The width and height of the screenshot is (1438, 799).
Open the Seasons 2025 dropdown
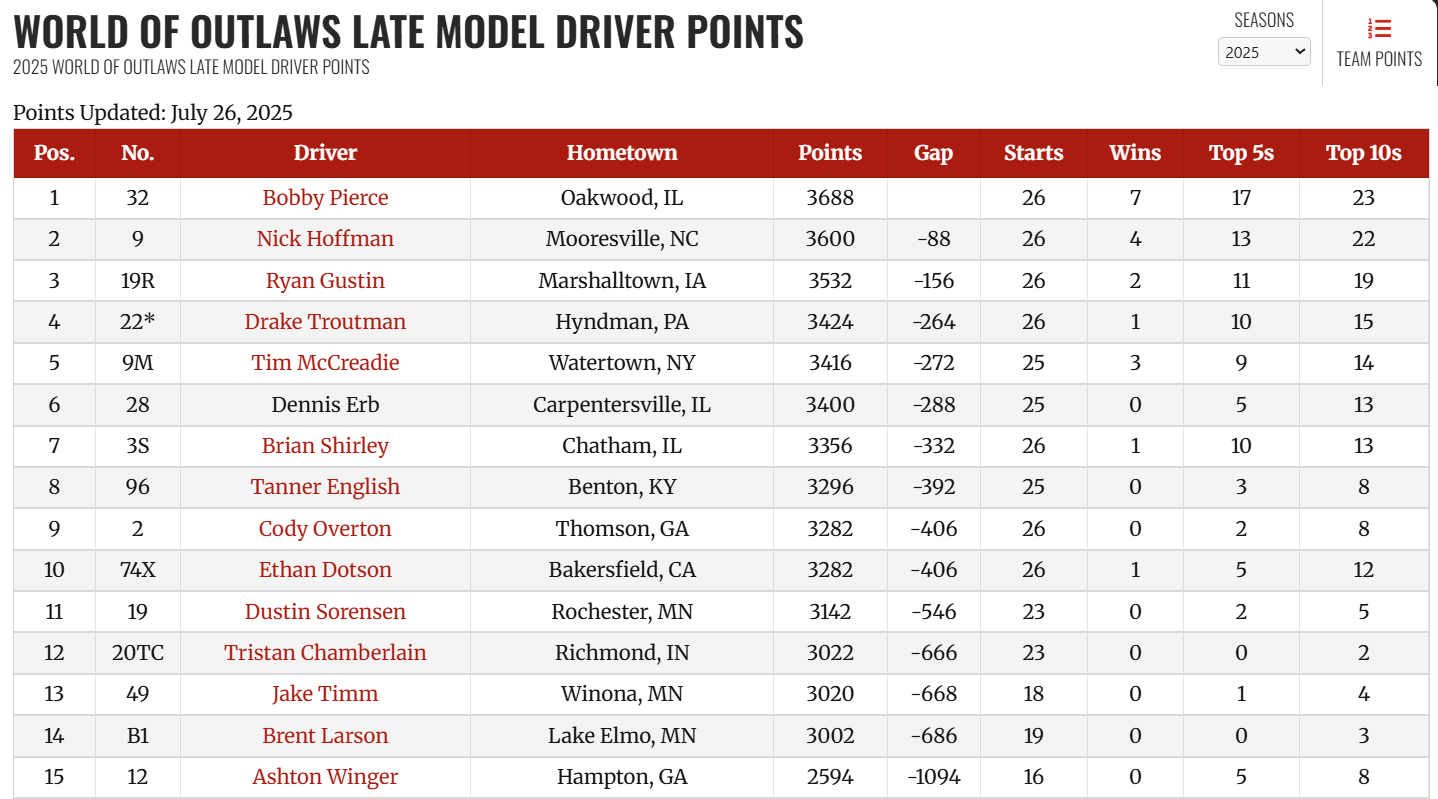click(1264, 52)
